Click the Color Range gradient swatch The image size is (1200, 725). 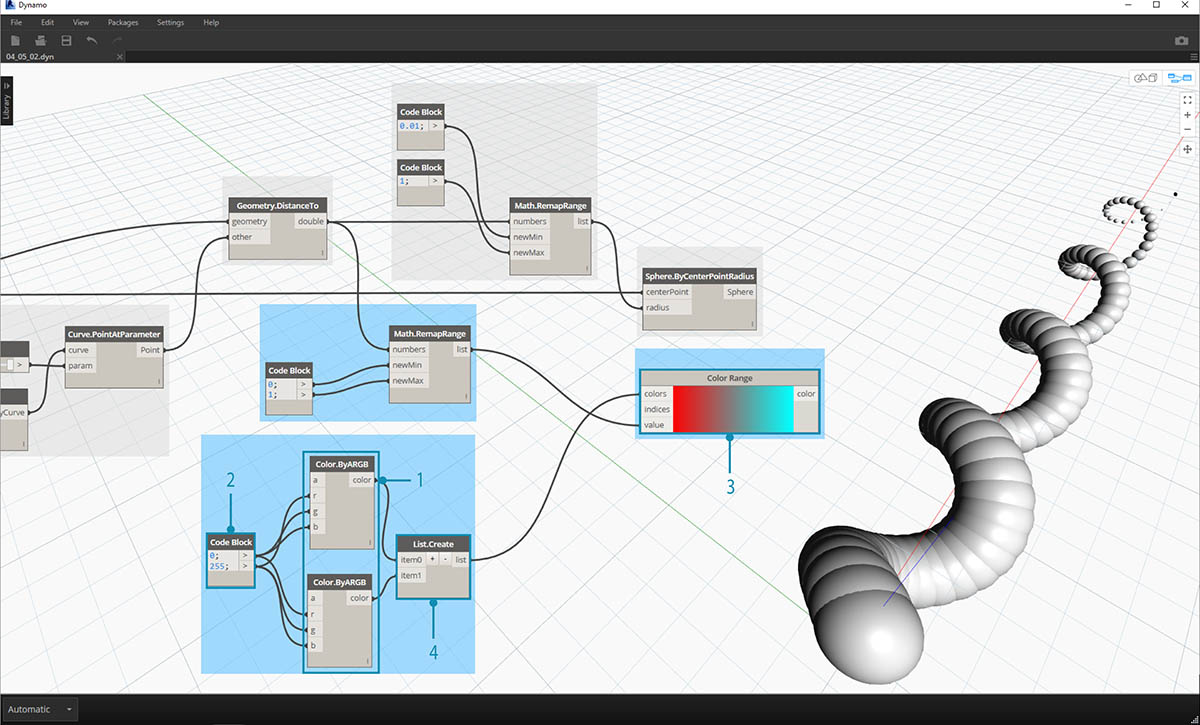click(732, 409)
